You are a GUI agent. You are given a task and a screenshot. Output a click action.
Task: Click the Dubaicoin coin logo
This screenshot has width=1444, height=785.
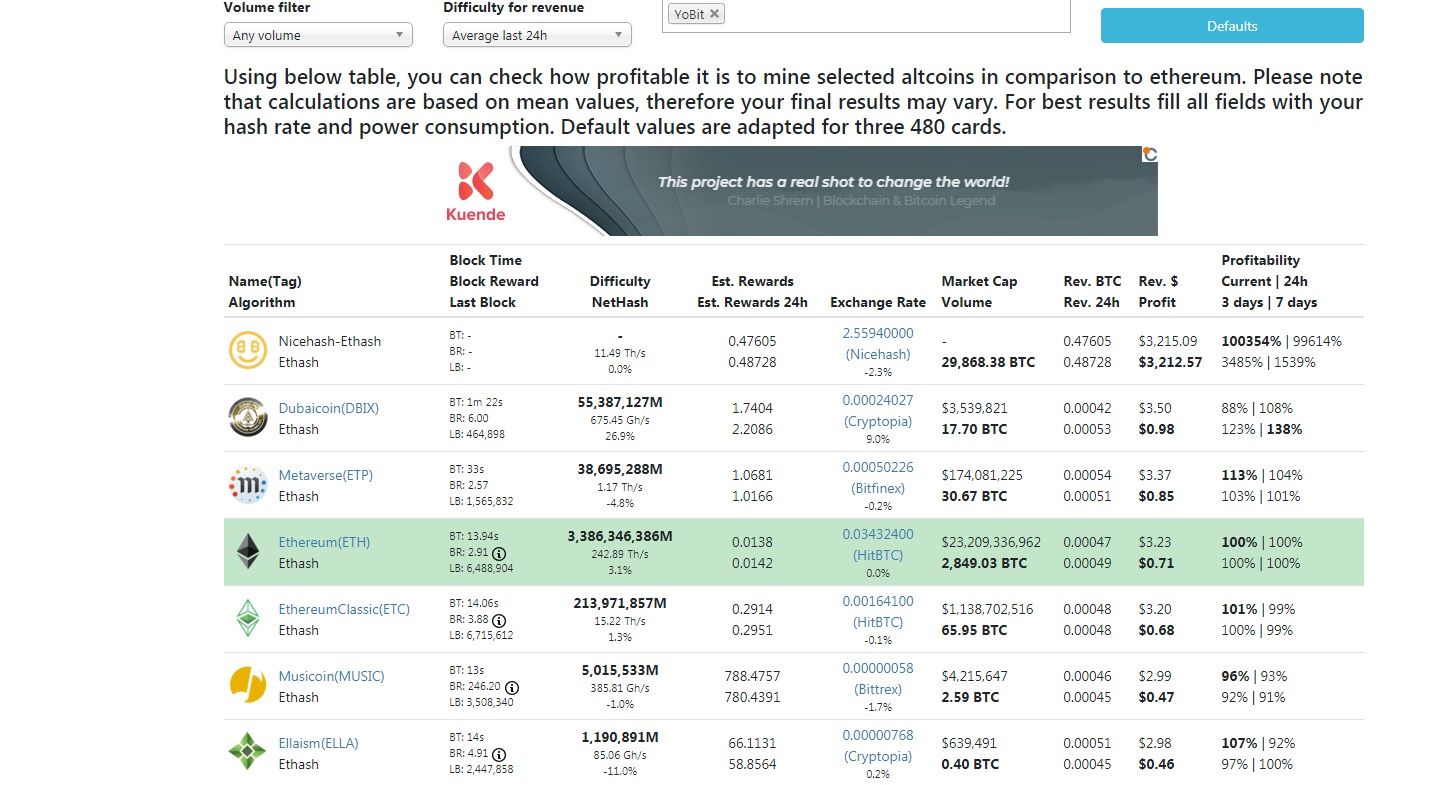(247, 418)
